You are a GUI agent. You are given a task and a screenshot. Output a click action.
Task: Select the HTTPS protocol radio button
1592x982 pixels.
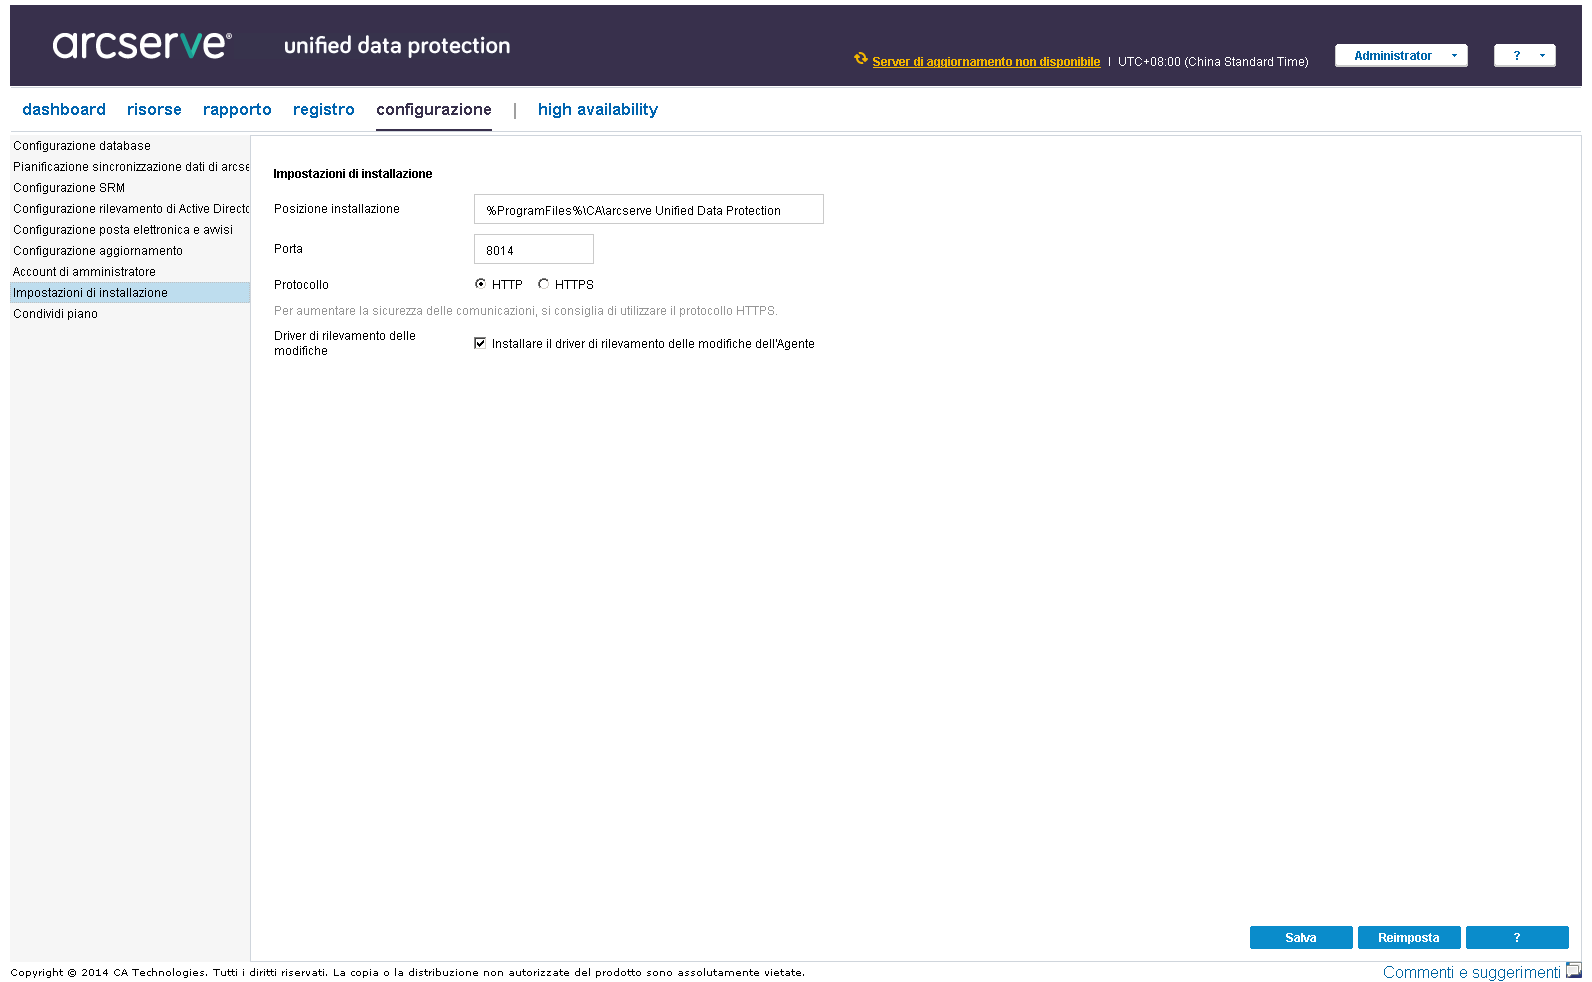pos(543,284)
